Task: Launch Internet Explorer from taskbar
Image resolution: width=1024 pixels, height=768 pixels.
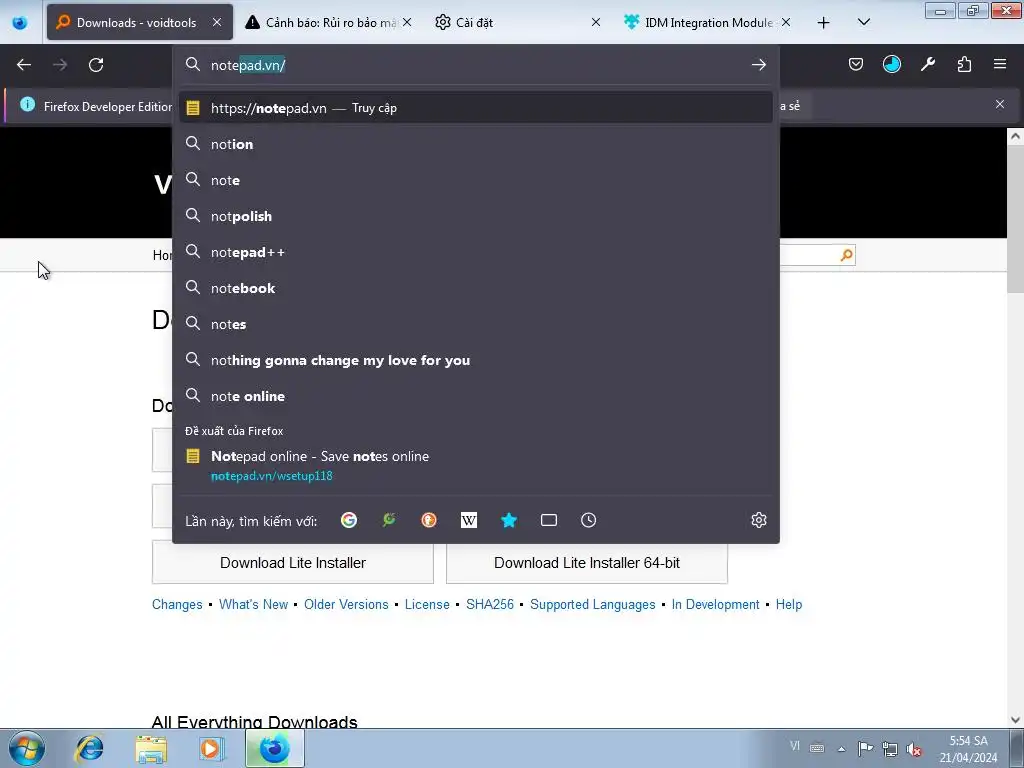Action: pyautogui.click(x=89, y=748)
